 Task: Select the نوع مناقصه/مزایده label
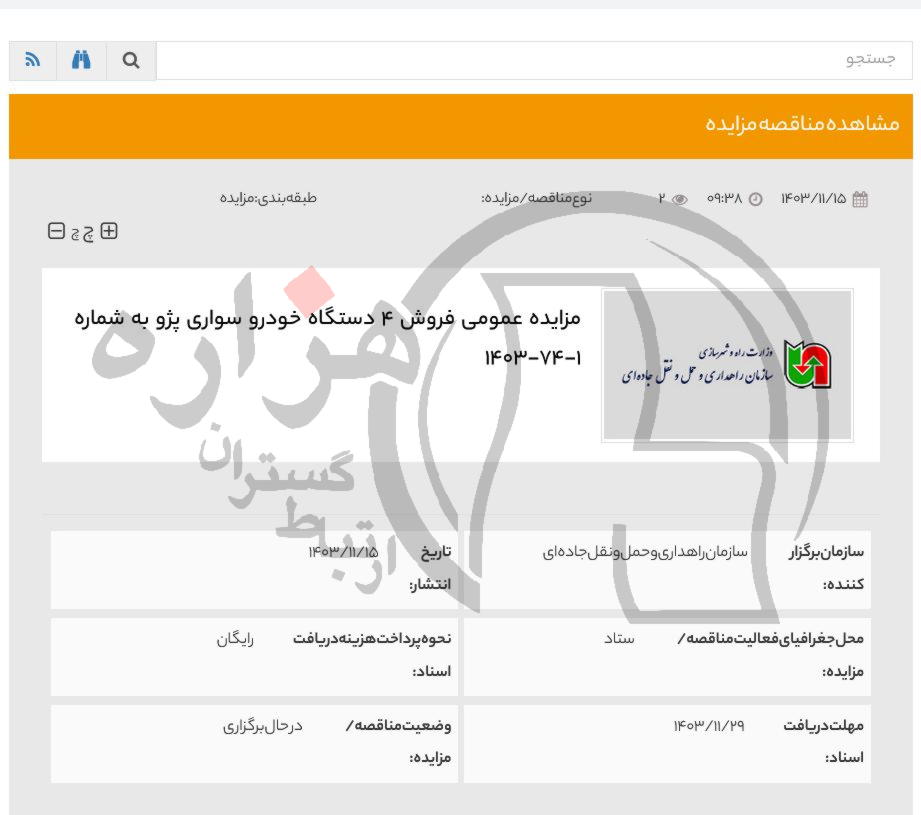(x=530, y=197)
